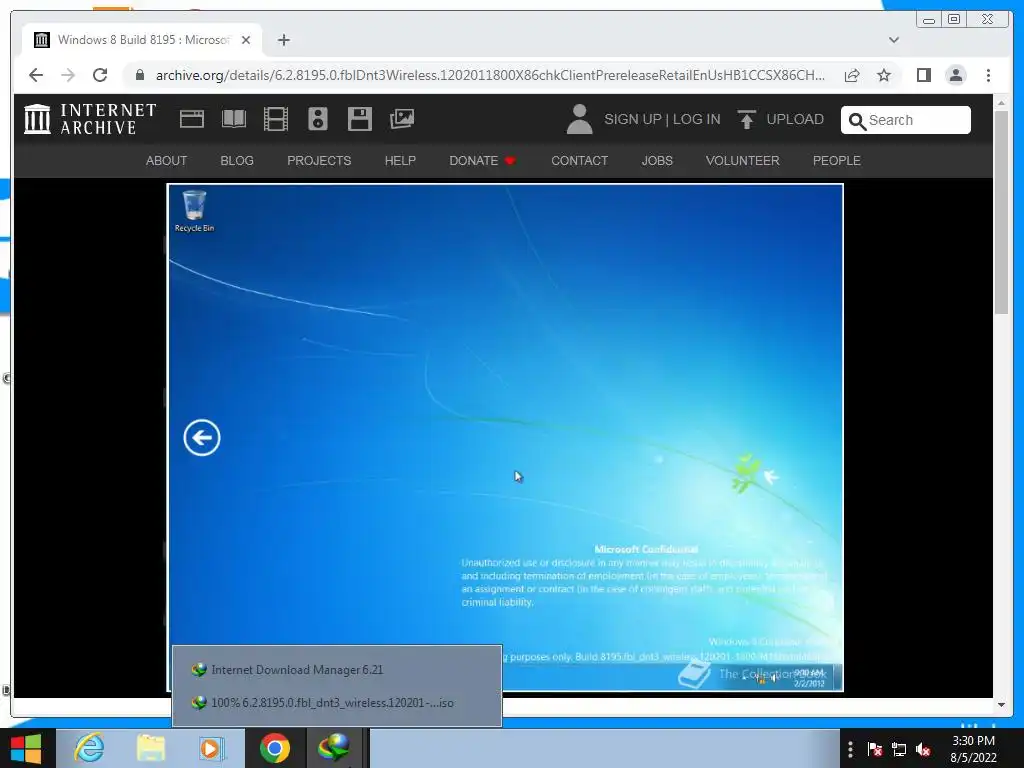This screenshot has width=1024, height=768.
Task: Open the media player taskbar icon
Action: pyautogui.click(x=212, y=748)
